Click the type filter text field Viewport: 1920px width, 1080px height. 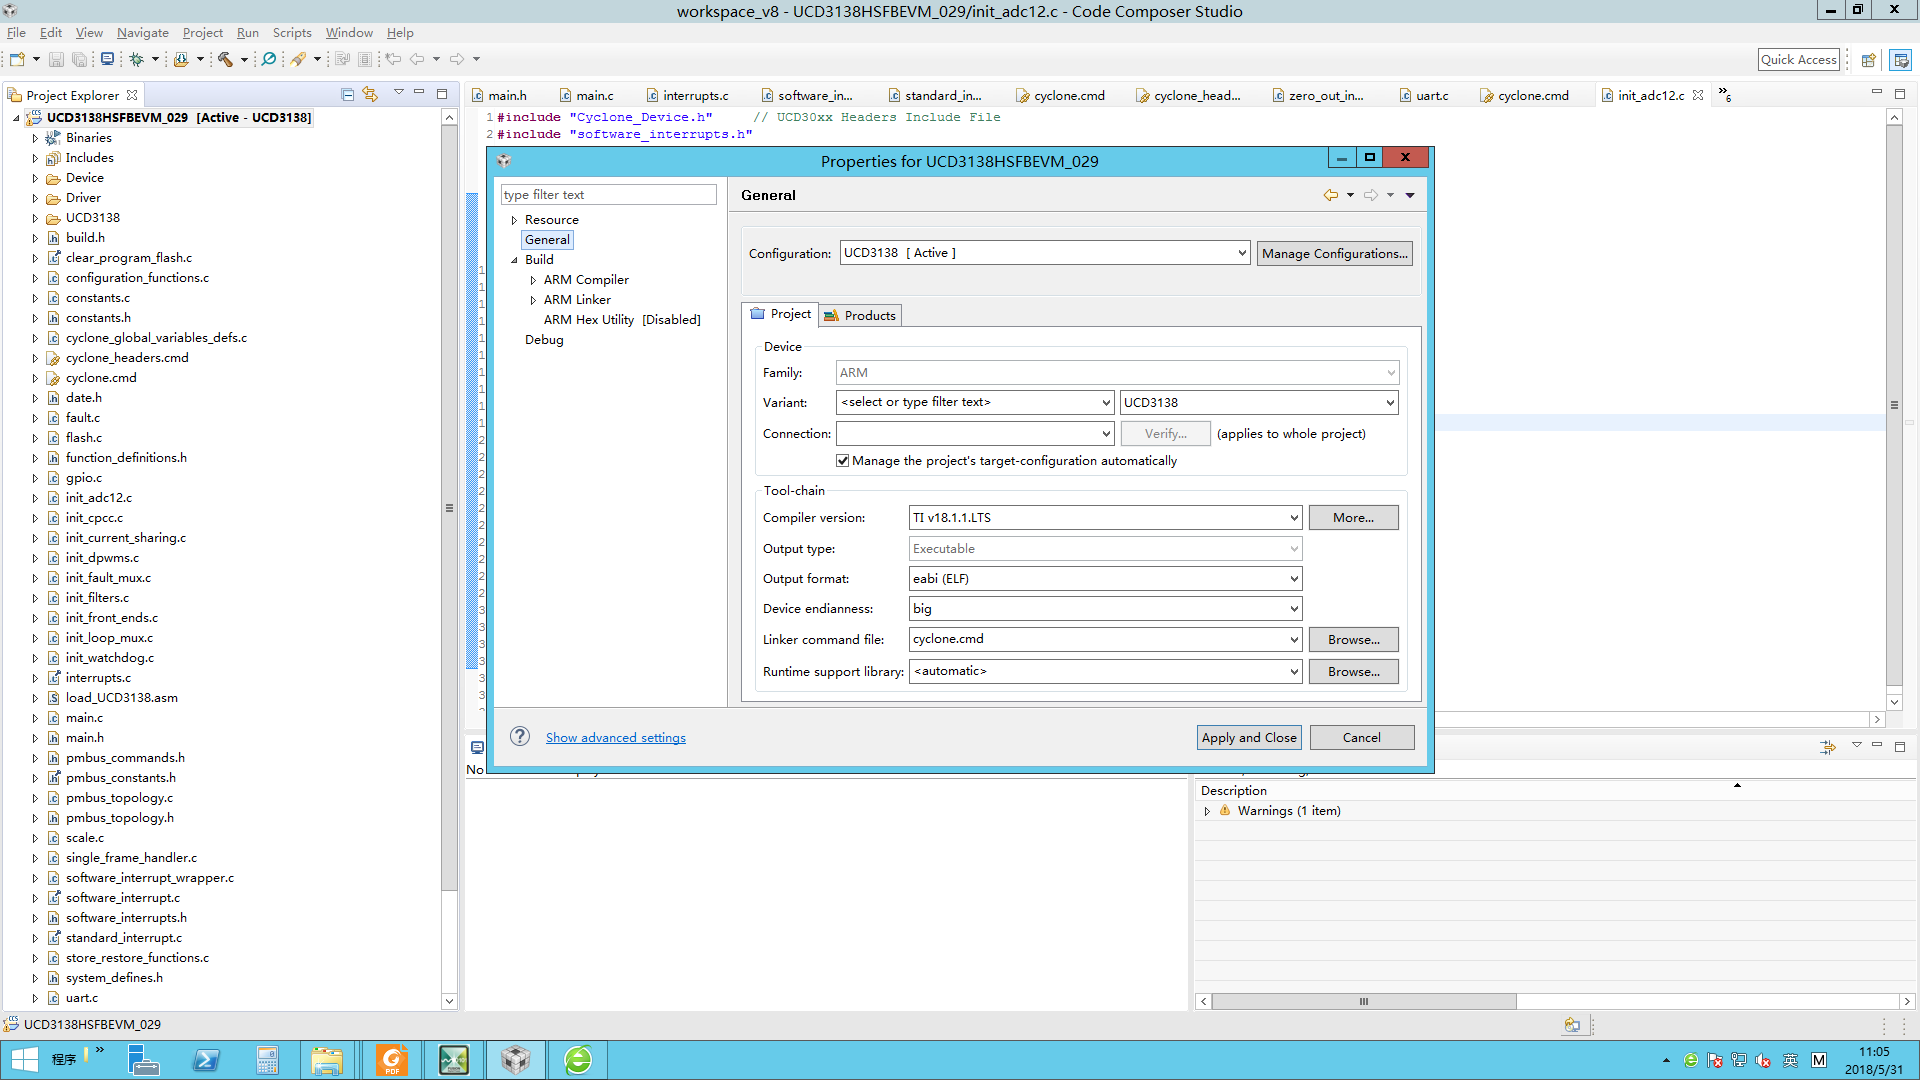click(x=608, y=195)
